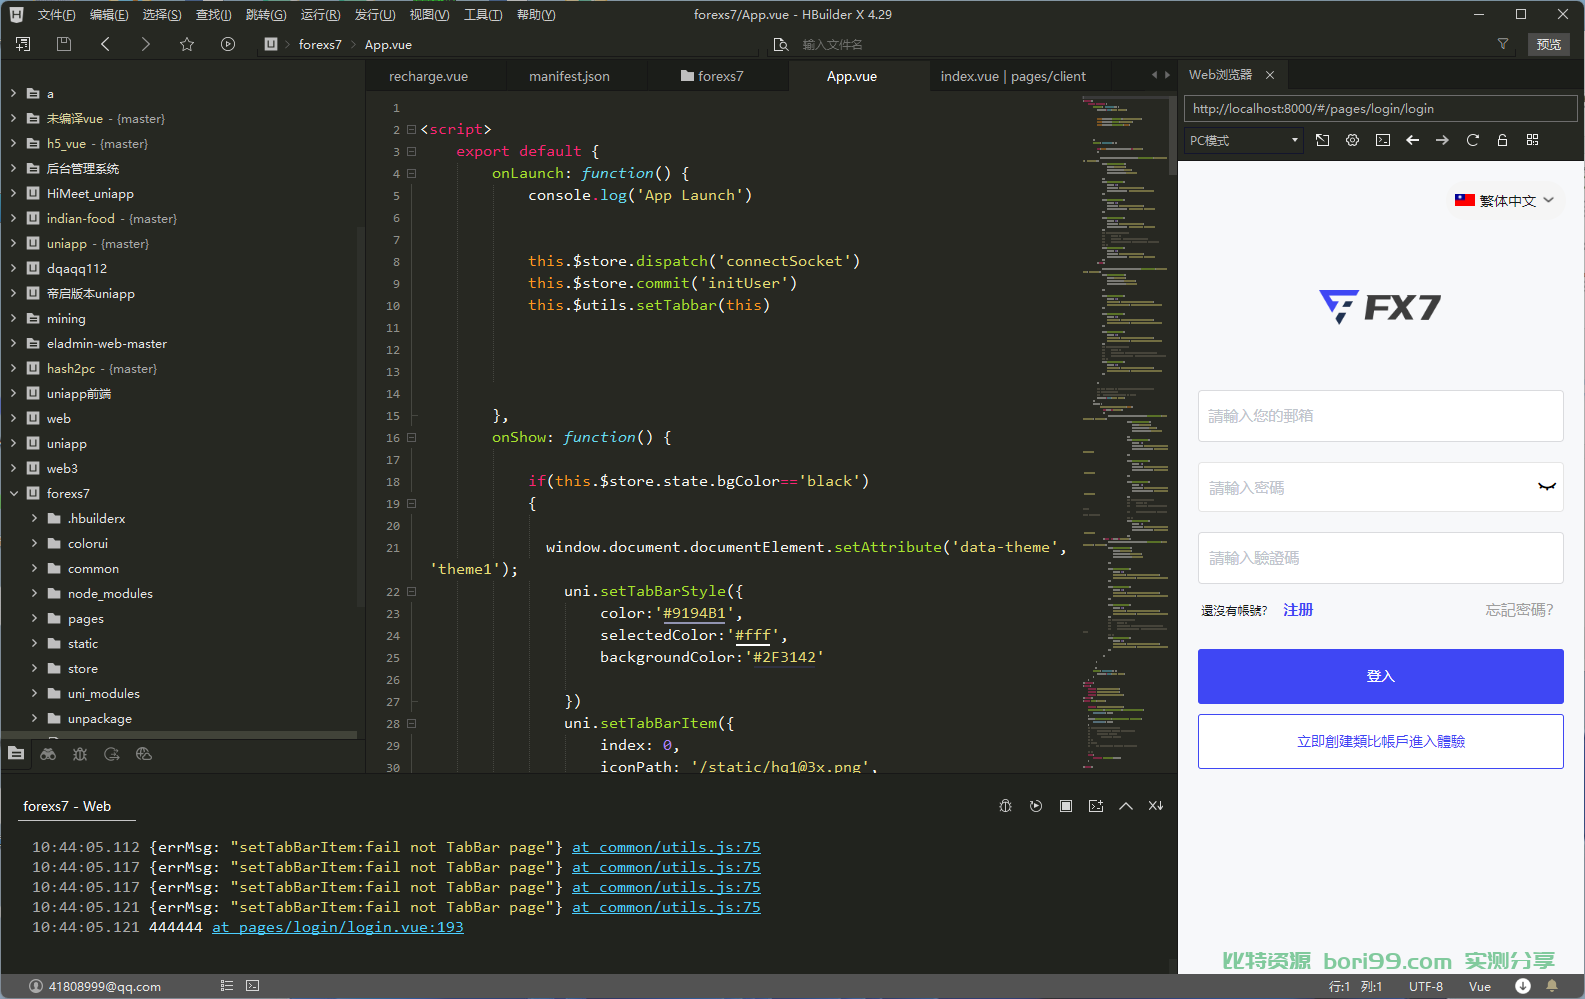
Task: Fold the onLaunch function at line 4
Action: (x=411, y=173)
